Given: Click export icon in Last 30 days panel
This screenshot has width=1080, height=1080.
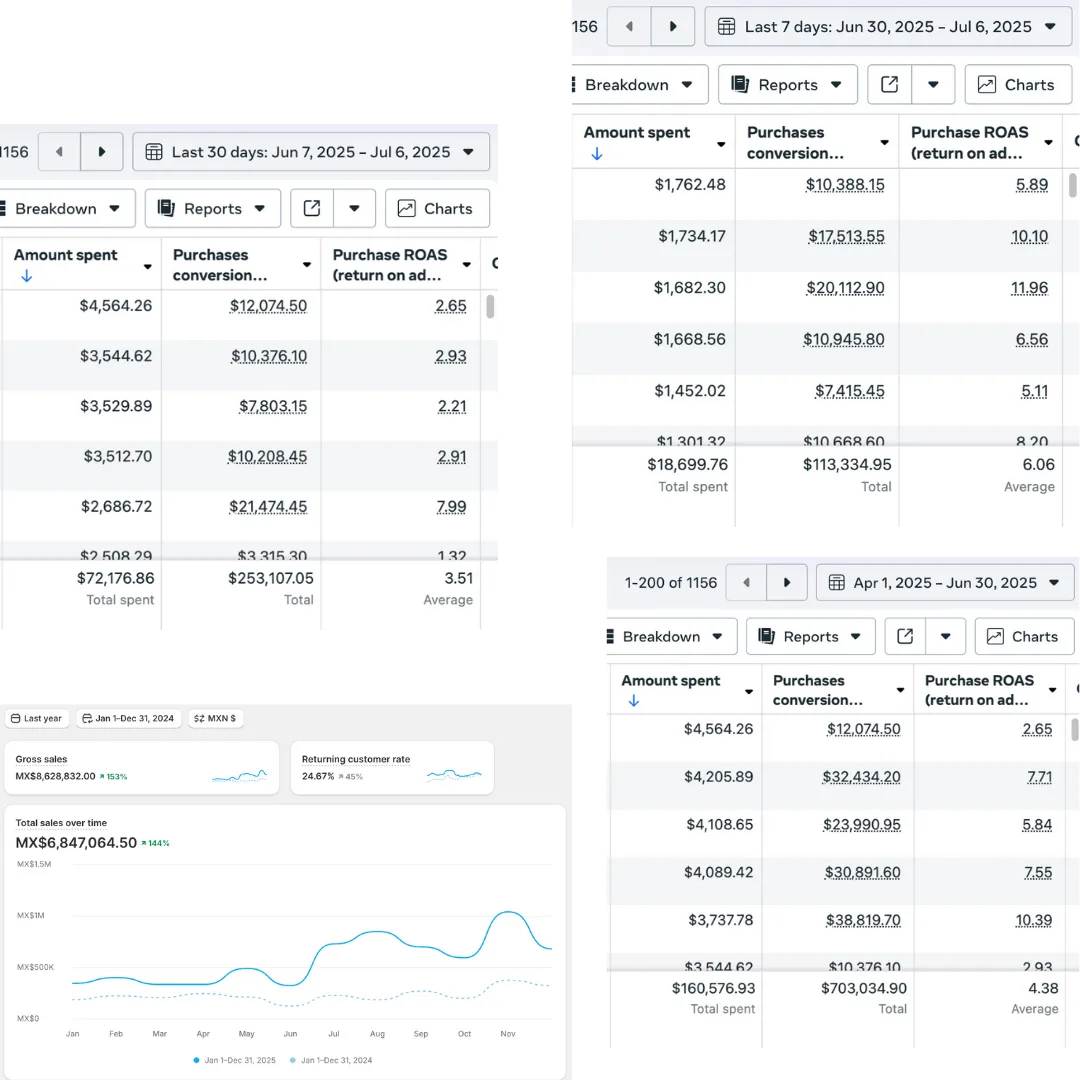Looking at the screenshot, I should coord(312,209).
